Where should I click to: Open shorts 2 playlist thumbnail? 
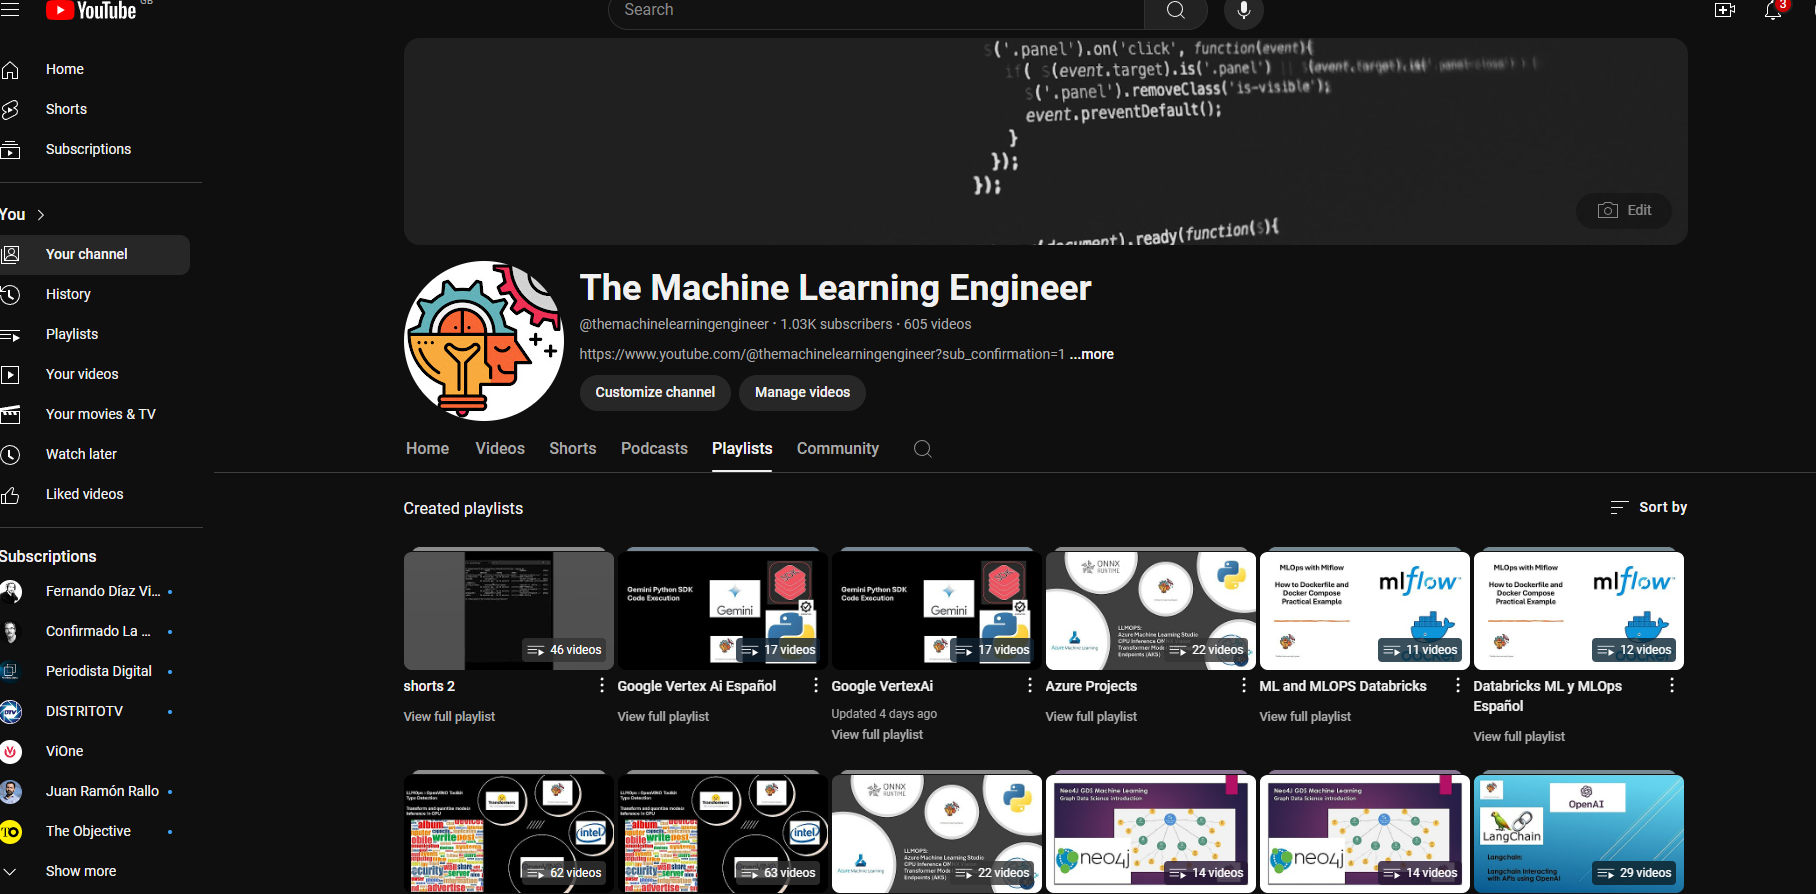[508, 609]
